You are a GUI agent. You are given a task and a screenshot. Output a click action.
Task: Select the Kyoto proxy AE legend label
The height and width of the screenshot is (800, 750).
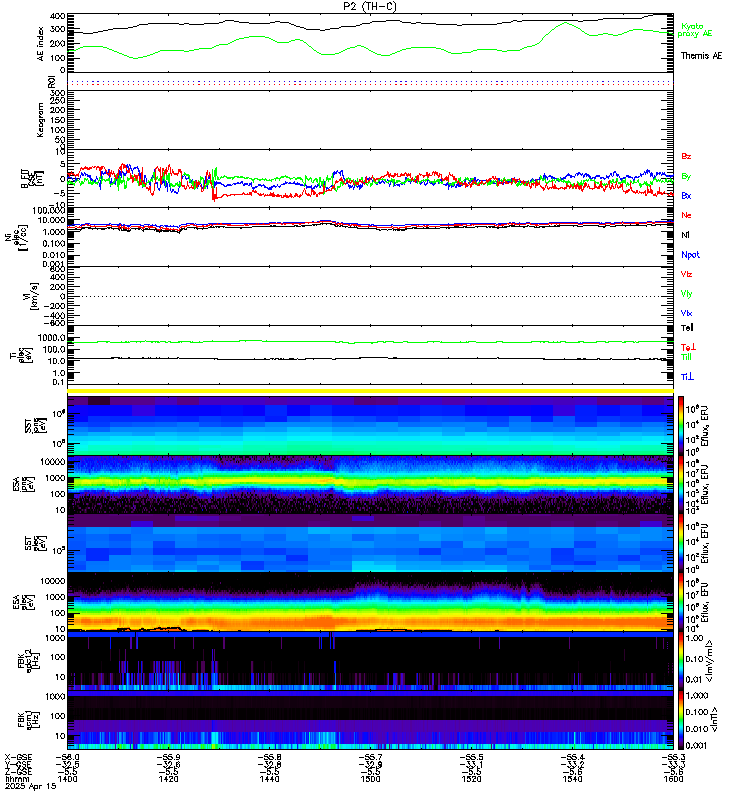click(x=694, y=30)
